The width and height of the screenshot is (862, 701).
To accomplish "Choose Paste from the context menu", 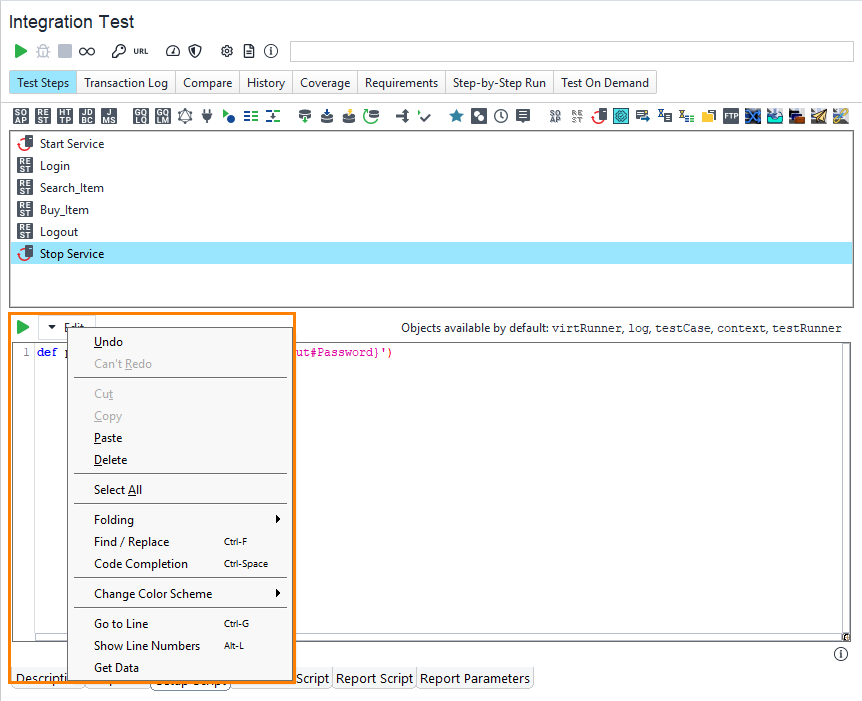I will [x=107, y=437].
